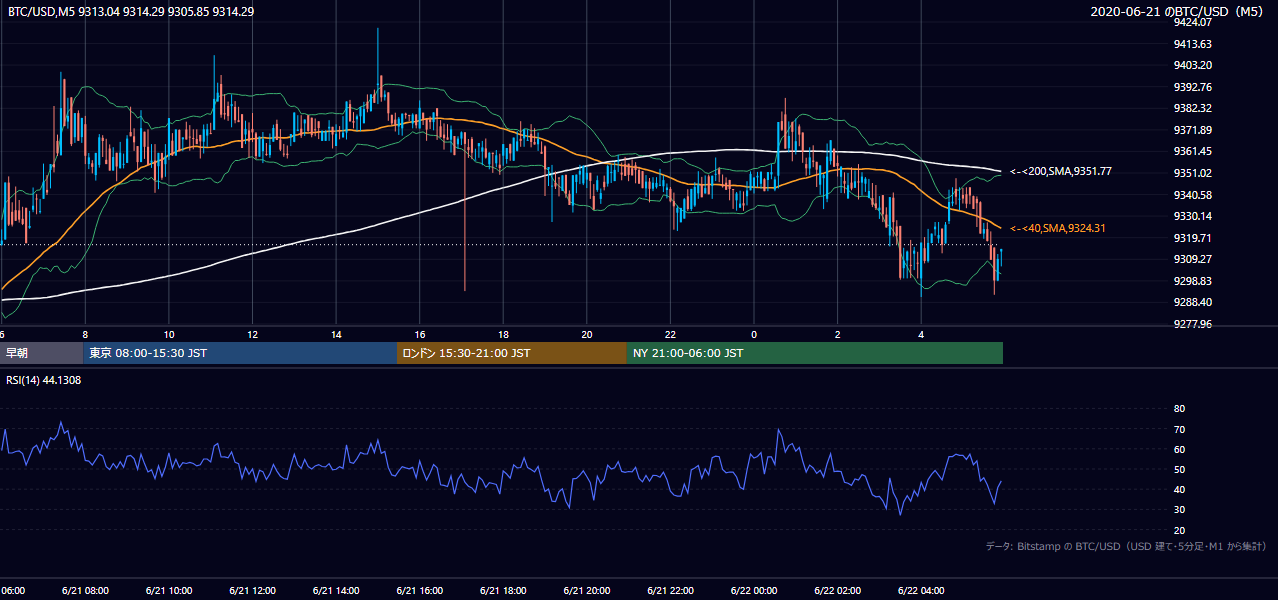Click the 6/21 12:00 bottom time label

252,591
